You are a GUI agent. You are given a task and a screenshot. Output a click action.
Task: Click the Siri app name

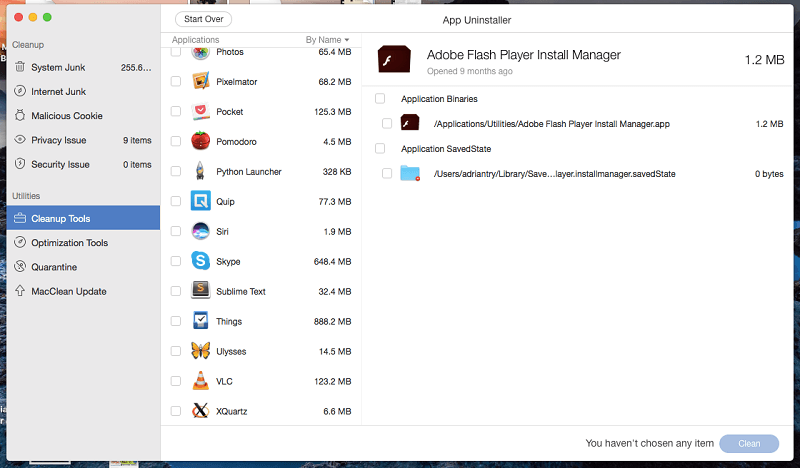coord(222,231)
